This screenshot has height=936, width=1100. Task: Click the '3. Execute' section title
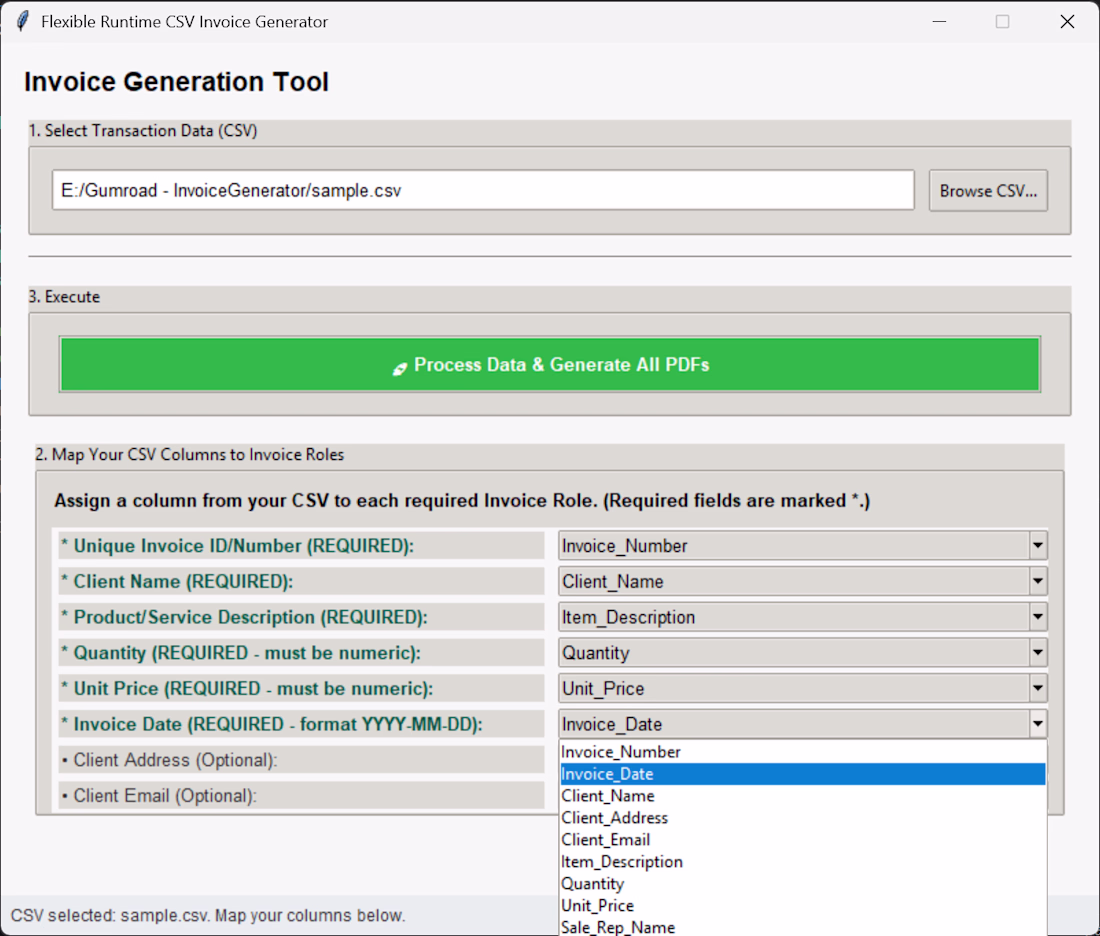tap(65, 297)
